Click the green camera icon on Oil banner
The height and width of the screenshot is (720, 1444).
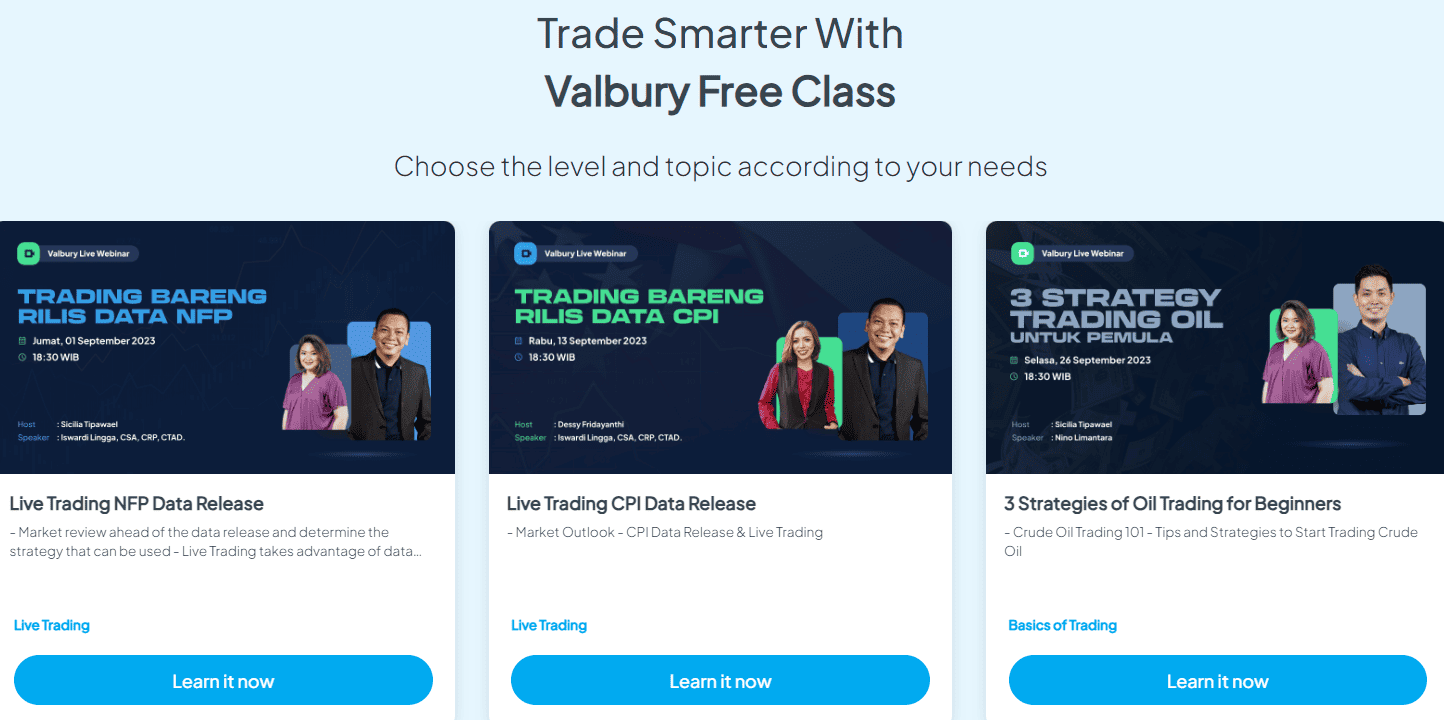pos(1022,253)
